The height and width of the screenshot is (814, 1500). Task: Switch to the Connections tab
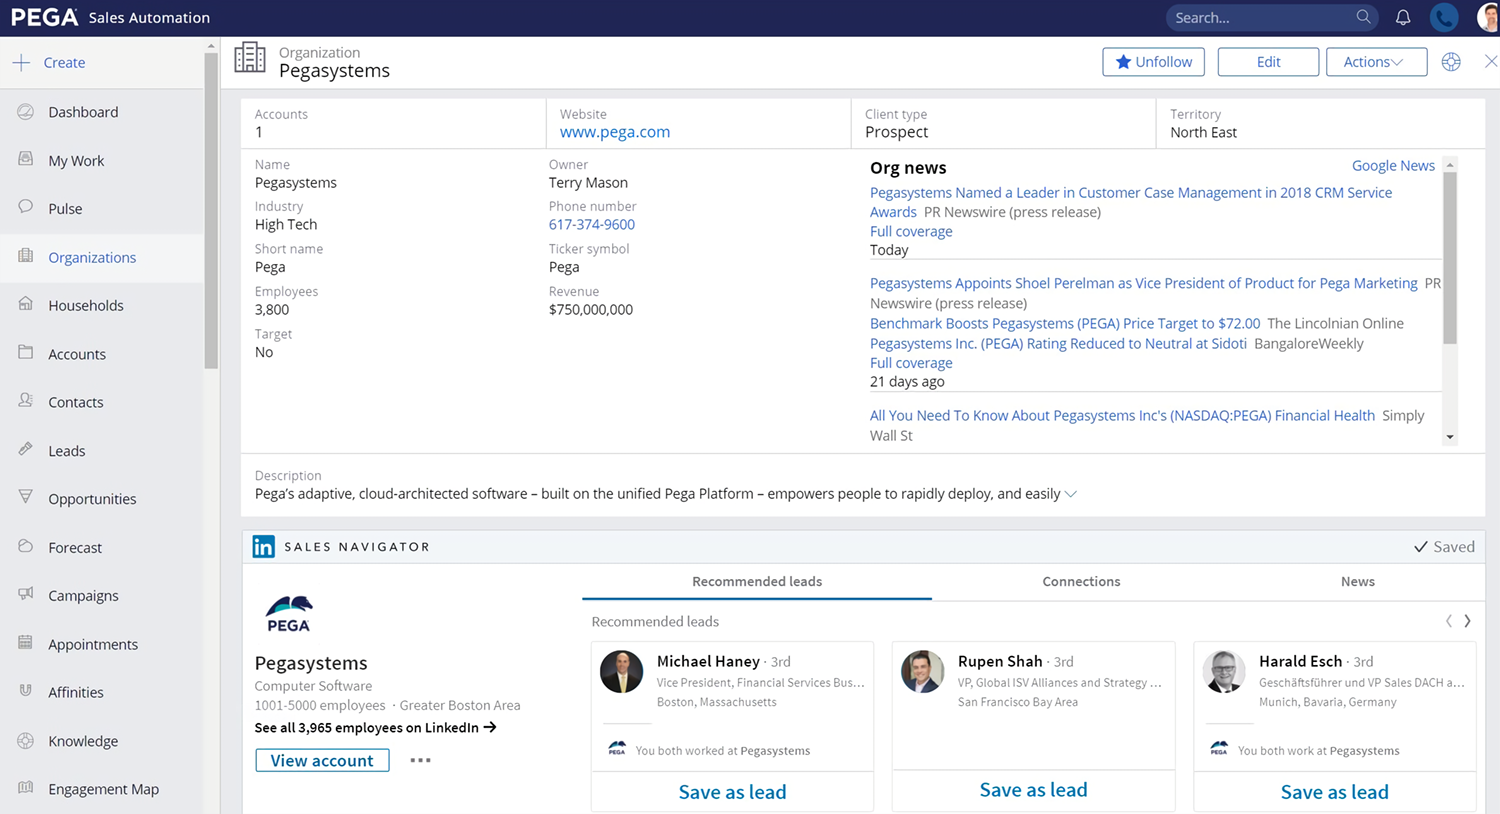pos(1081,581)
